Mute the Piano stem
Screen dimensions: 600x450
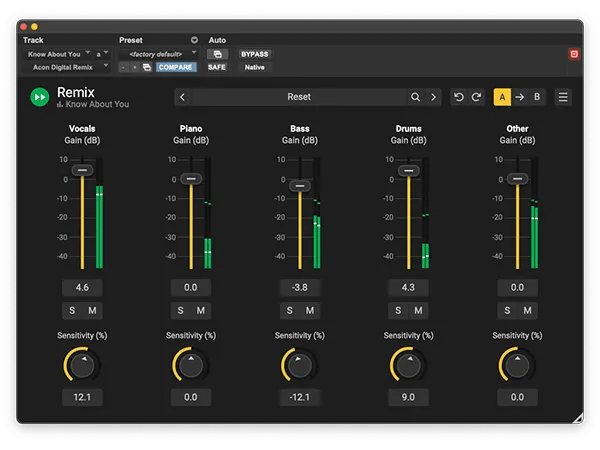tap(201, 310)
